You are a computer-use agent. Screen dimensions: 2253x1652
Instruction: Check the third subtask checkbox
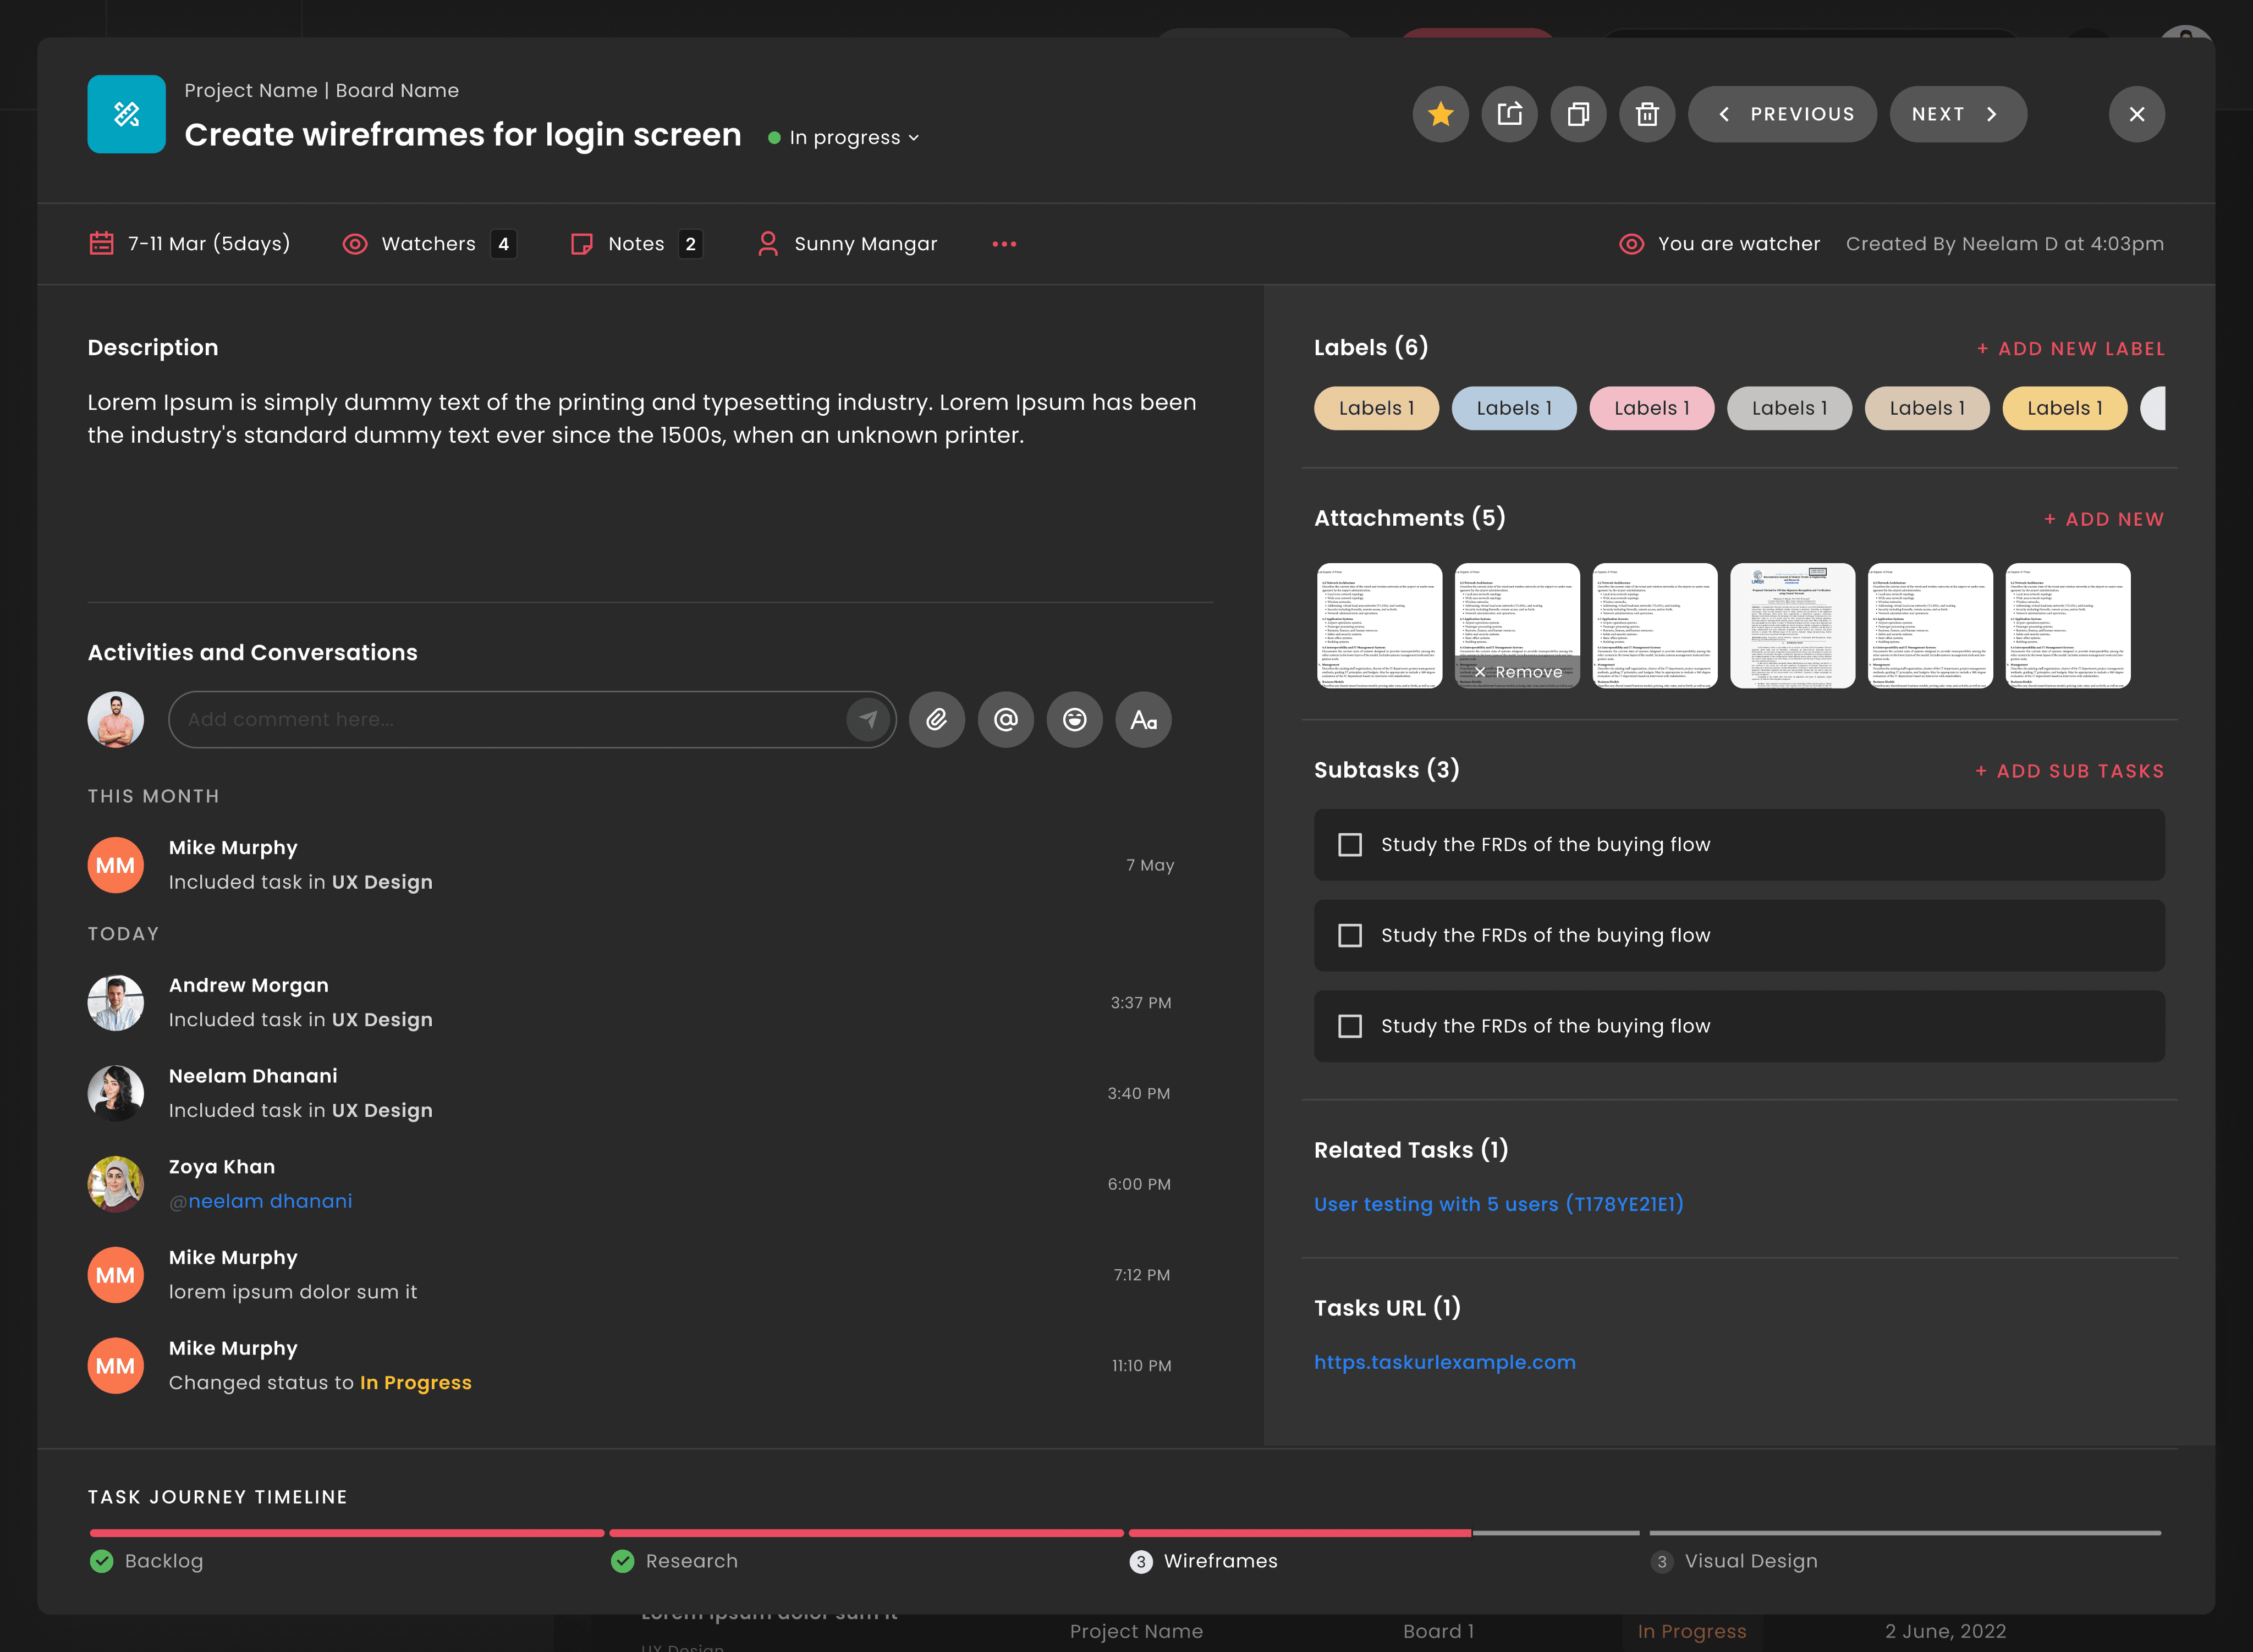coord(1349,1026)
